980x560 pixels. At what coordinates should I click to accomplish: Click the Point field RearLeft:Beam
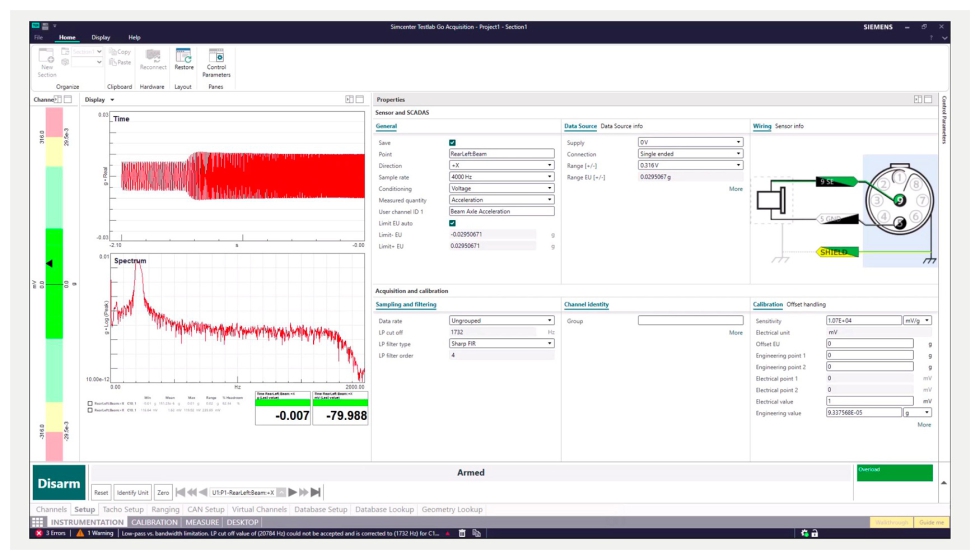pyautogui.click(x=501, y=154)
